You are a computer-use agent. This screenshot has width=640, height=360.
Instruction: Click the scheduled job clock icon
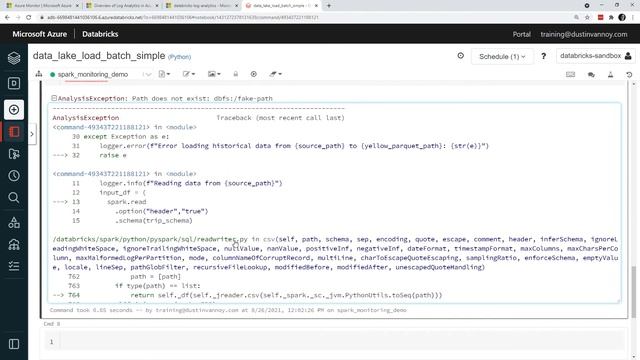click(x=460, y=56)
